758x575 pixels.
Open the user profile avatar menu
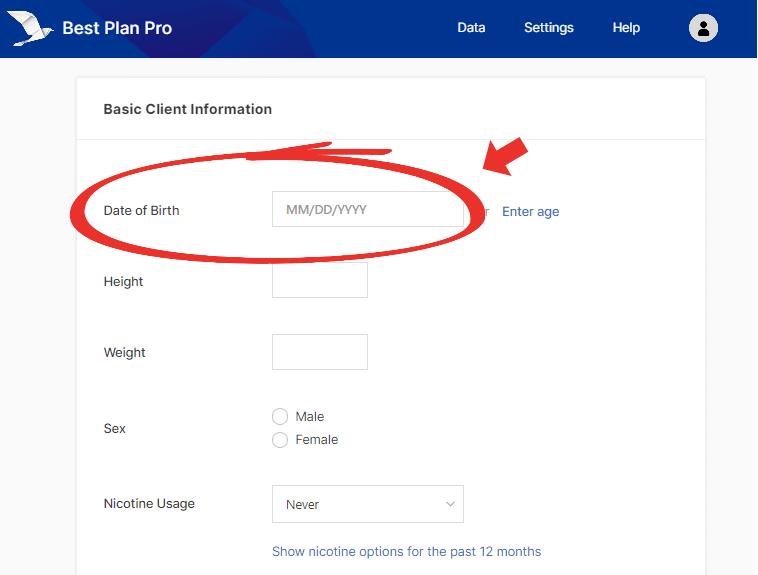(x=703, y=28)
